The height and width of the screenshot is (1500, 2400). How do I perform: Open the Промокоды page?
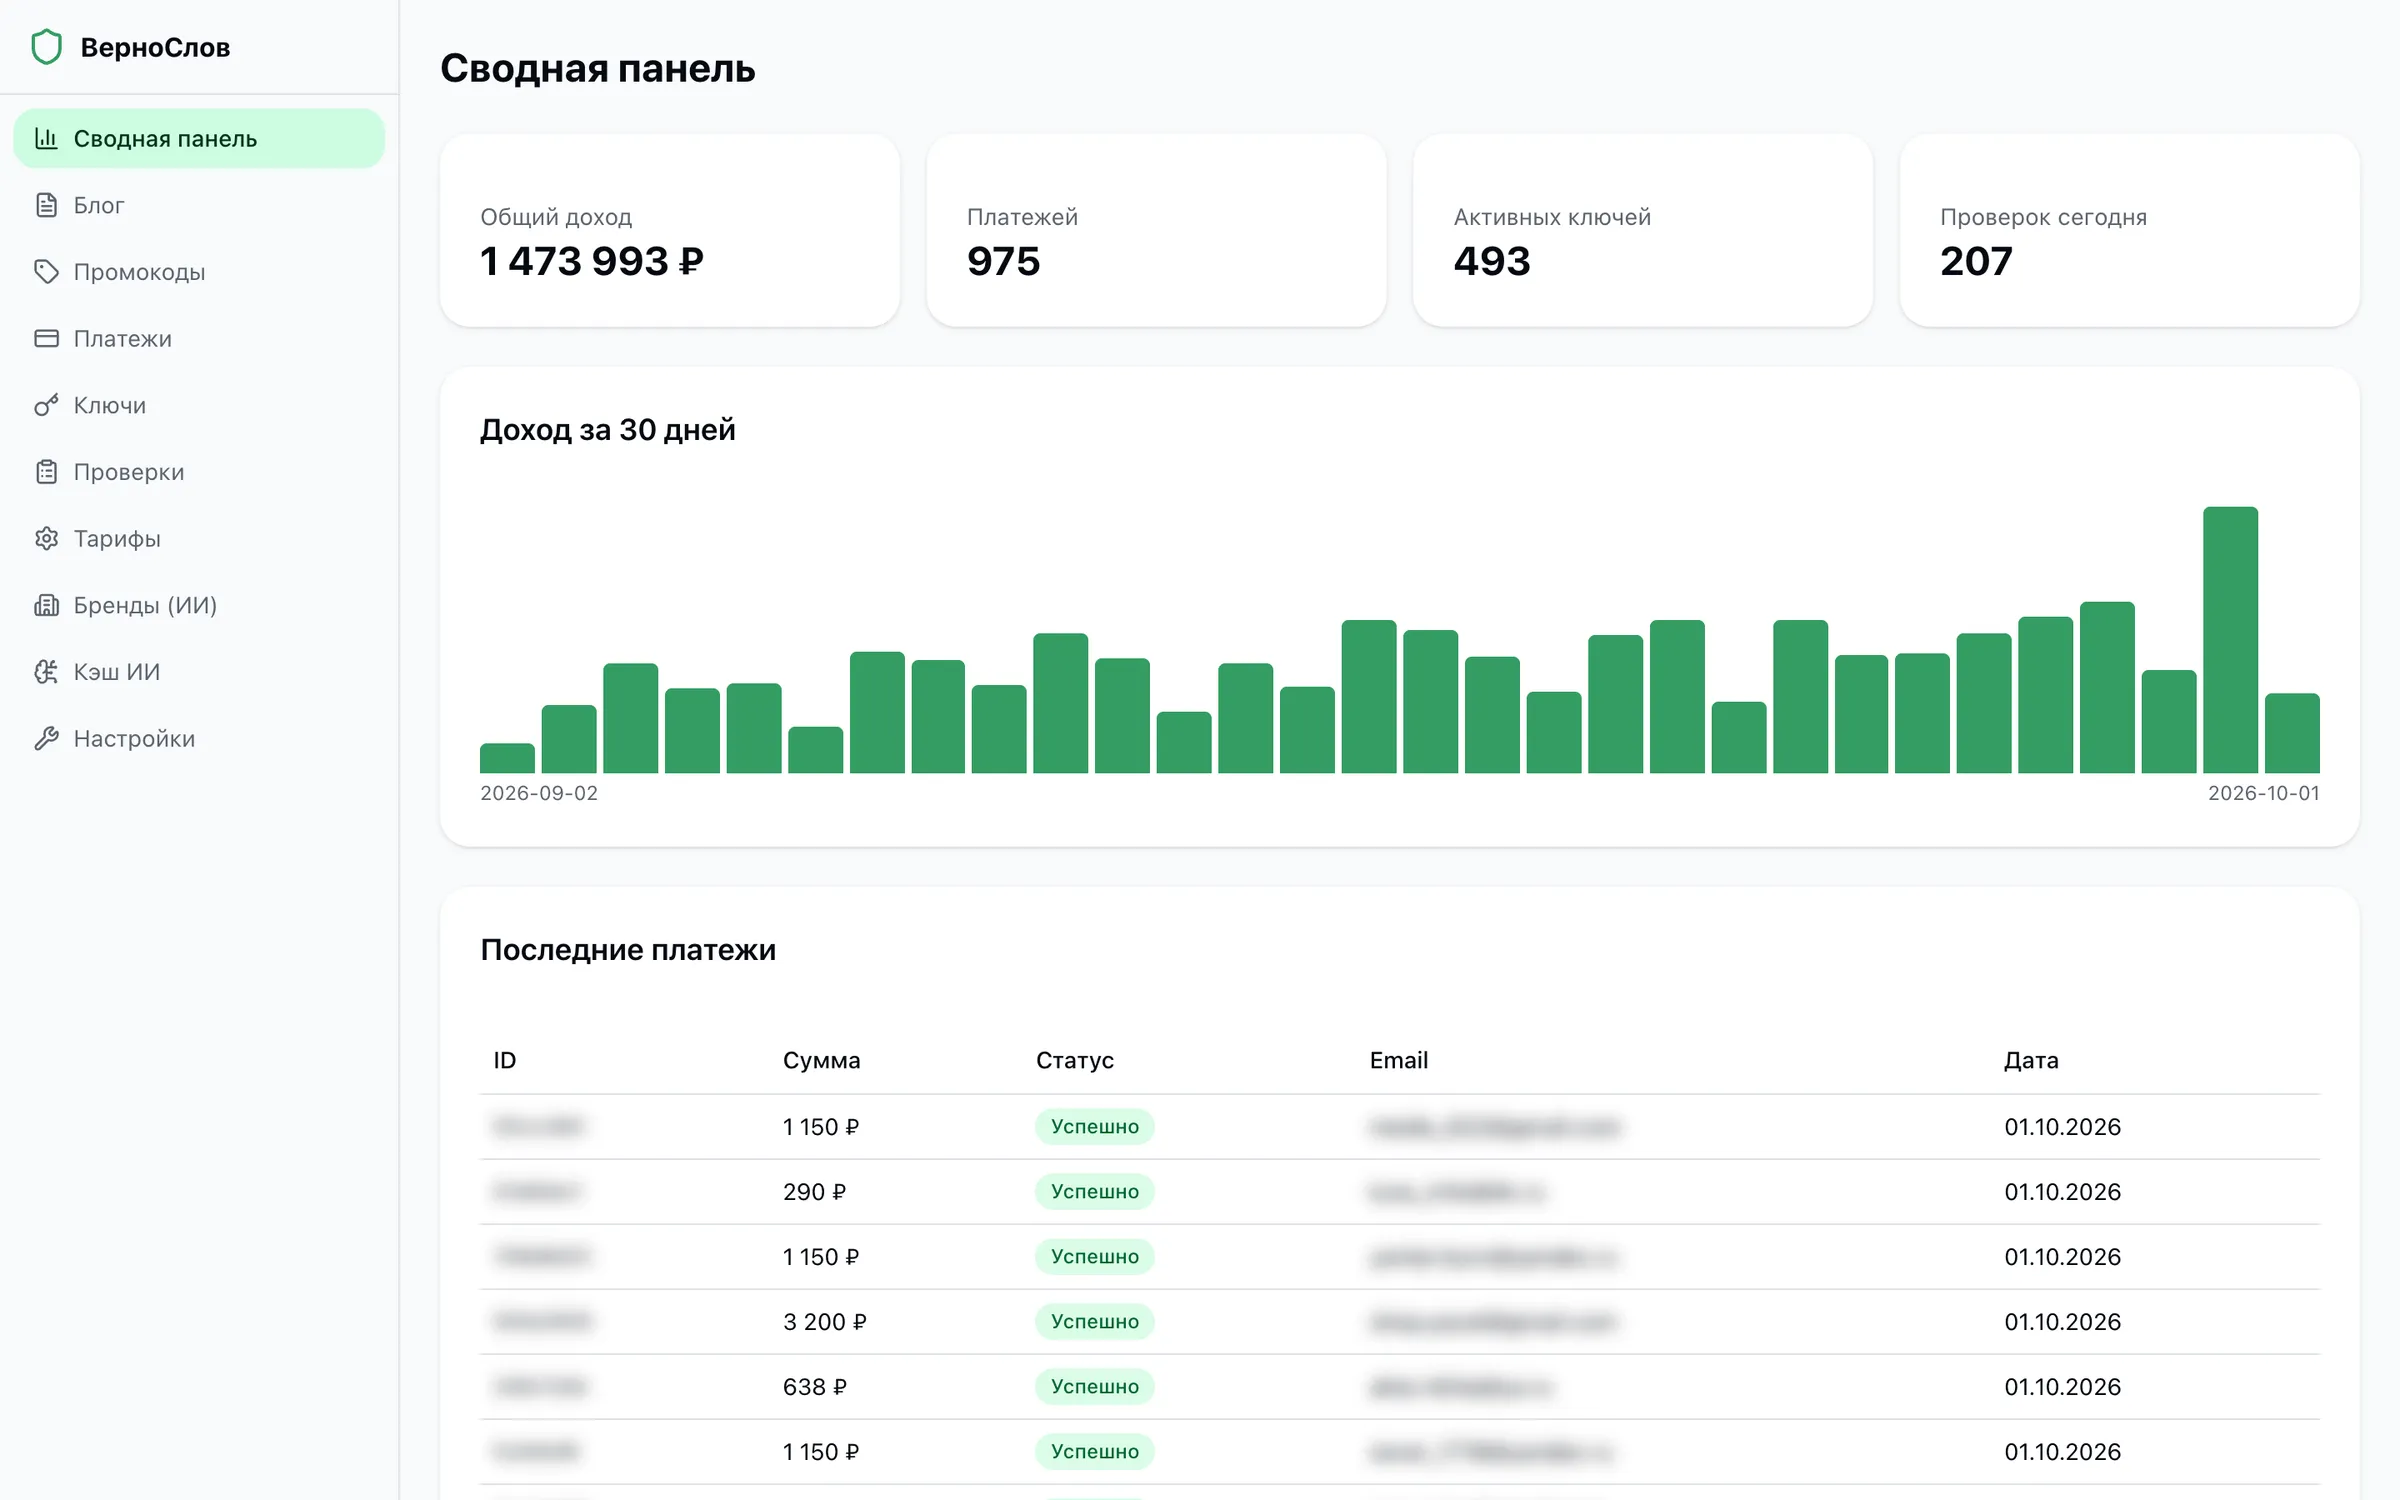[199, 272]
